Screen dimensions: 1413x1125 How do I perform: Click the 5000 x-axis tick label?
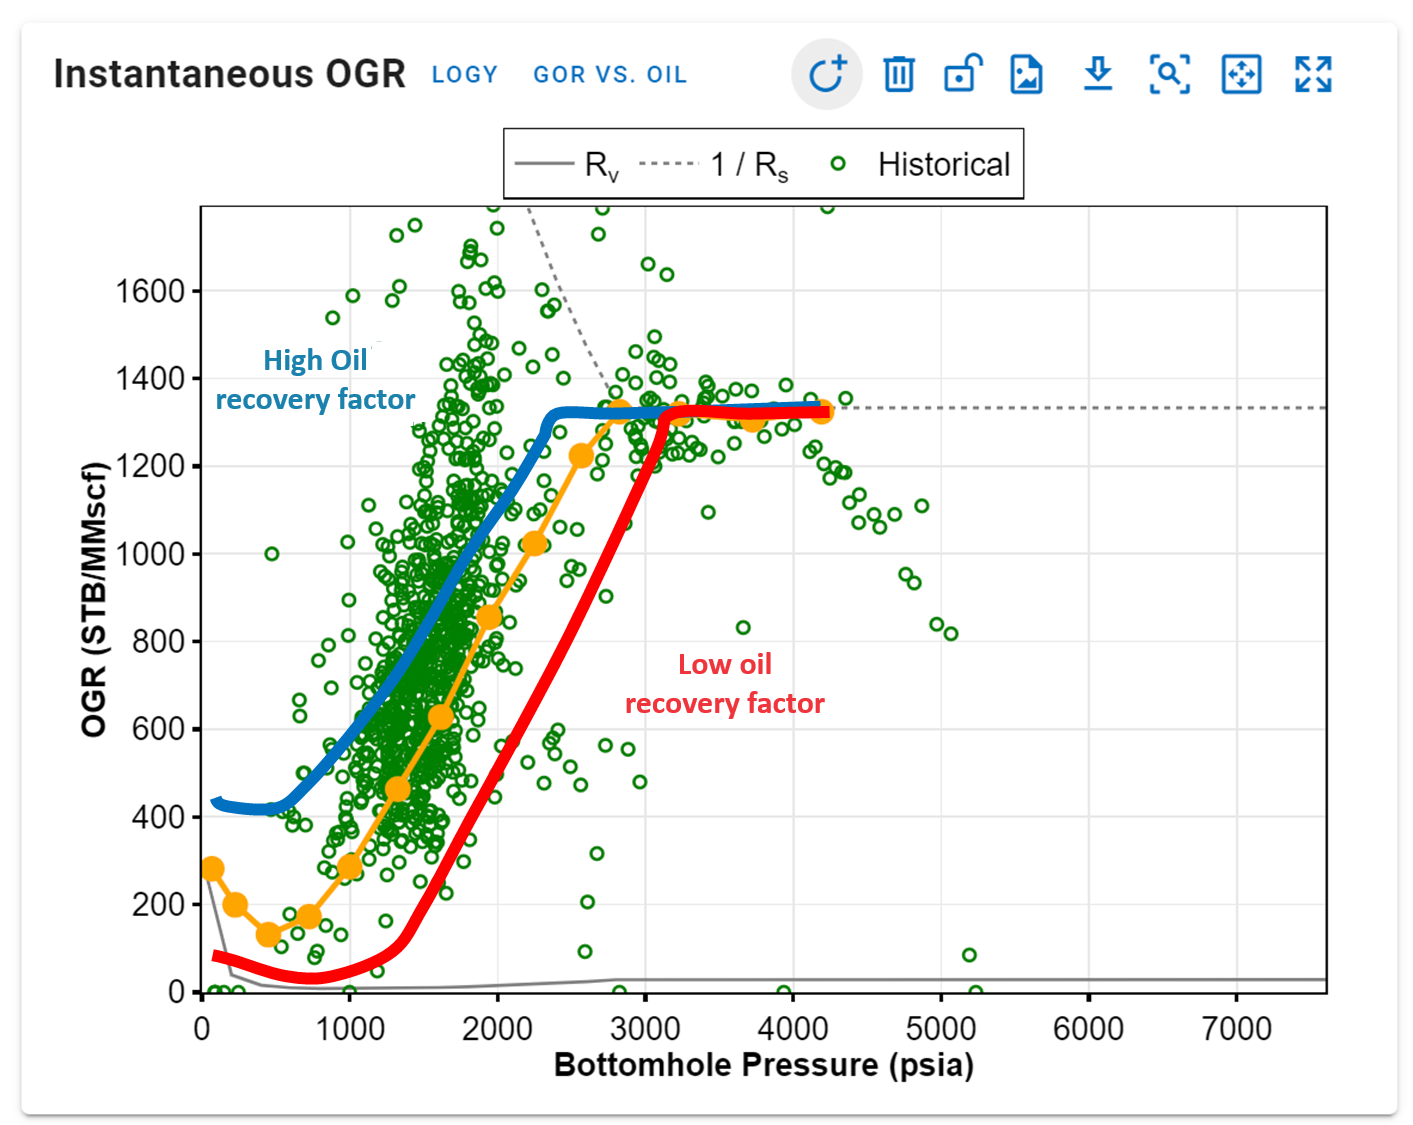[x=941, y=1028]
